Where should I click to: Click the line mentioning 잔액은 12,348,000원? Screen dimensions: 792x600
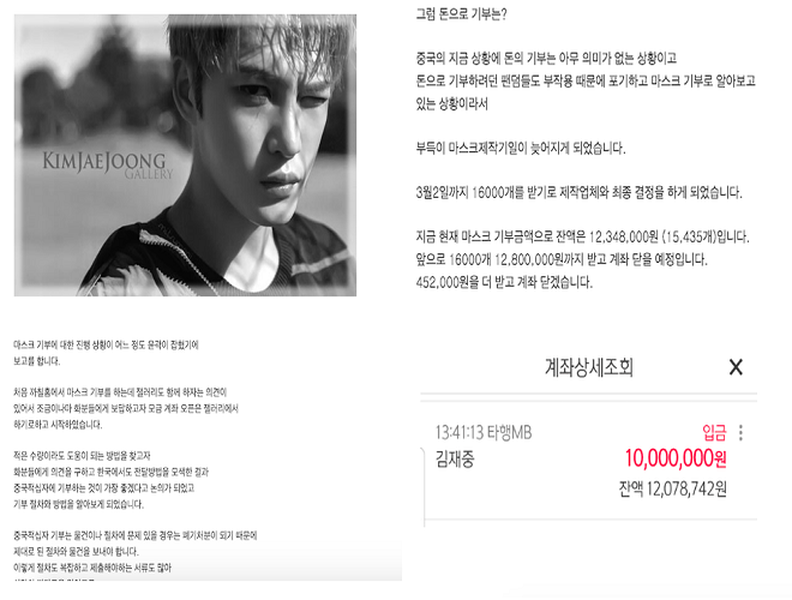(582, 237)
